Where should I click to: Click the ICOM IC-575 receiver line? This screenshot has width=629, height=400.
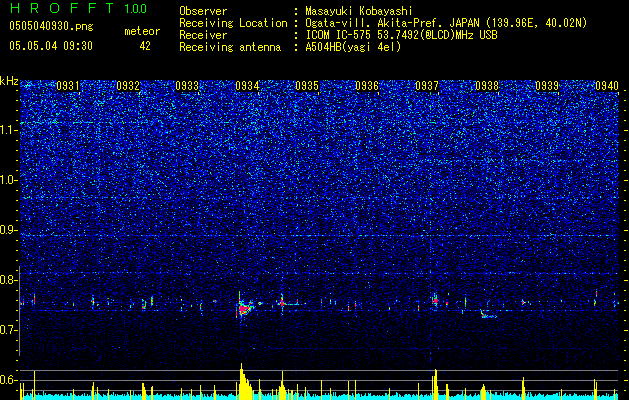coord(401,35)
